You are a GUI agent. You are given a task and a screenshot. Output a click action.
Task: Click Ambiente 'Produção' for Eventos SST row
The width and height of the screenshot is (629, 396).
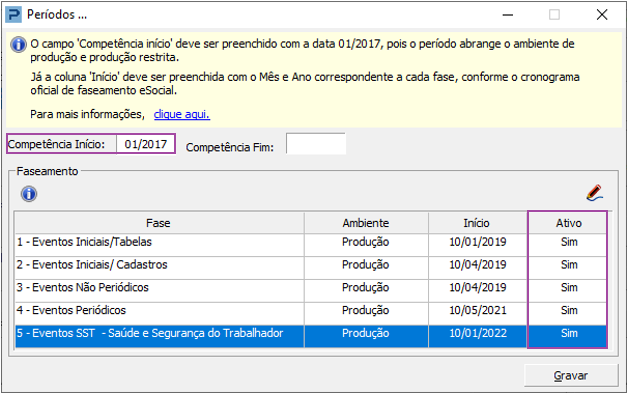365,334
